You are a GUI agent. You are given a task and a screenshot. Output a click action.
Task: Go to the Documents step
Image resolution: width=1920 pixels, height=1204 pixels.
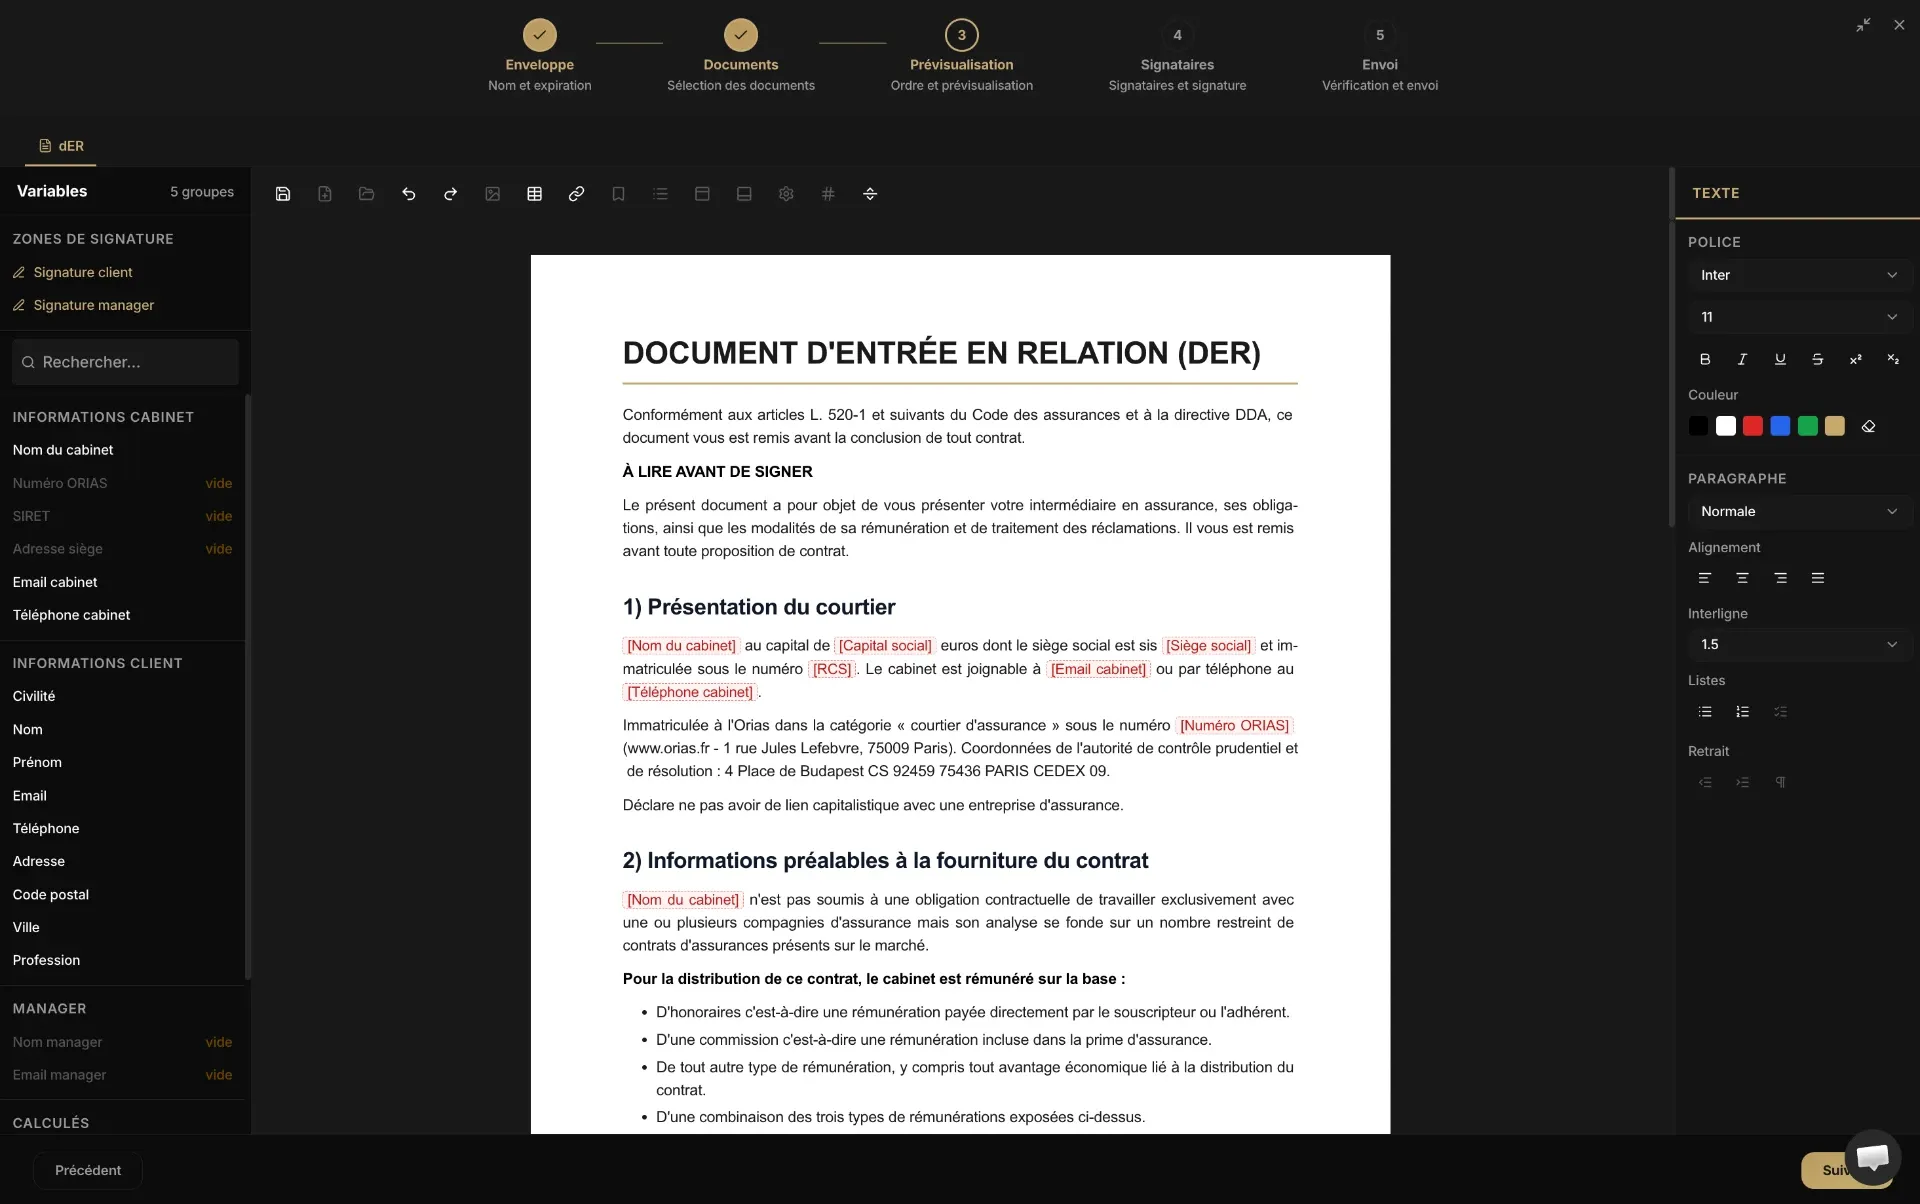tap(741, 56)
